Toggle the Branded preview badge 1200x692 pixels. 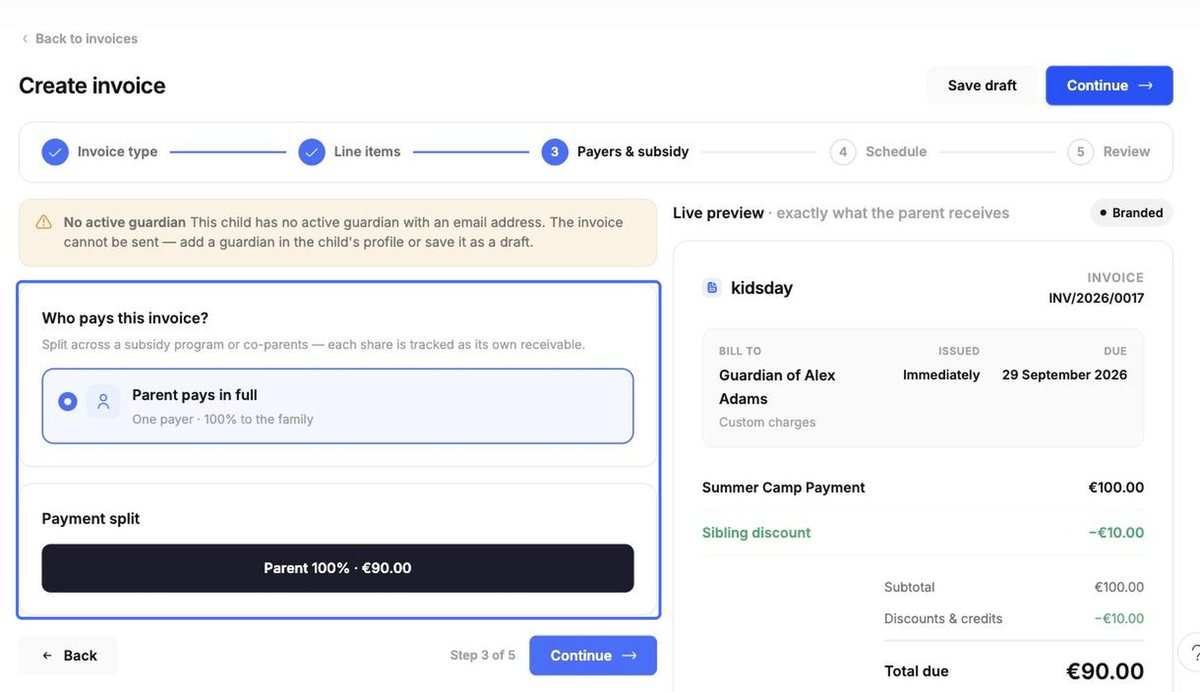click(1131, 213)
